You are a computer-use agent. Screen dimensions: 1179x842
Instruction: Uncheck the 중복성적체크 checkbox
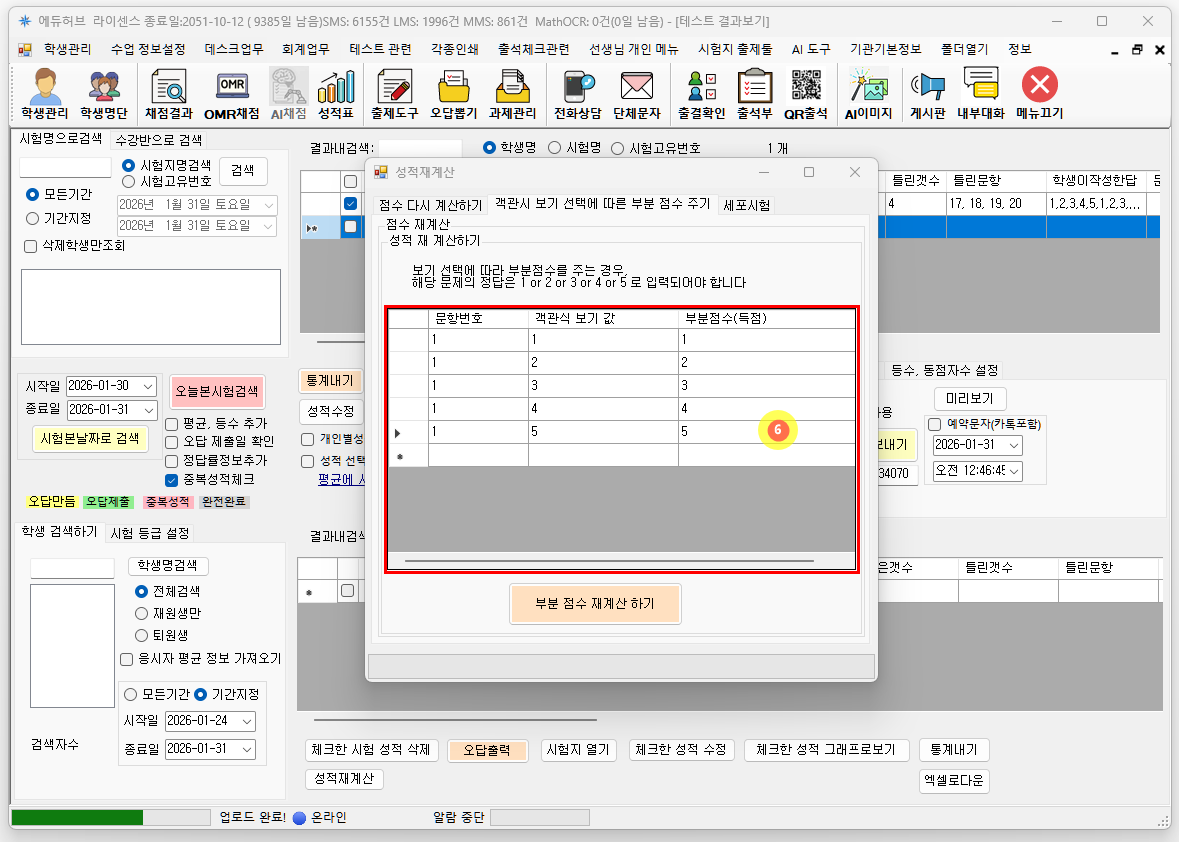point(172,480)
